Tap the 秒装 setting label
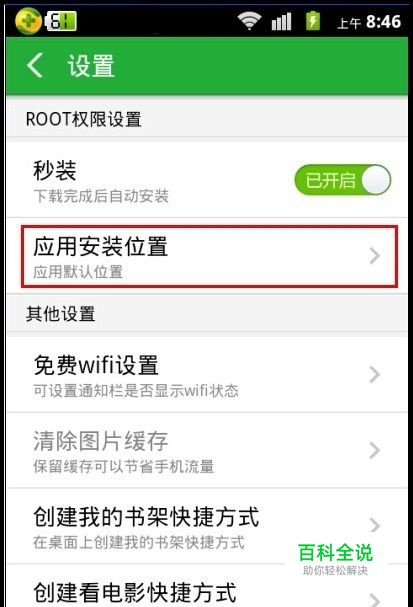 [55, 170]
